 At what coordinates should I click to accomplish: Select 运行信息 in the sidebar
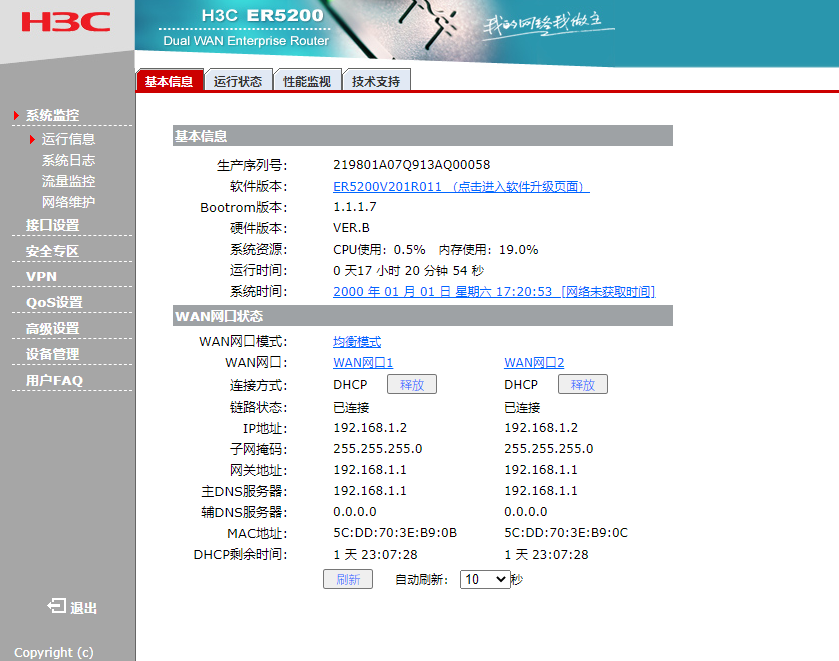(68, 139)
